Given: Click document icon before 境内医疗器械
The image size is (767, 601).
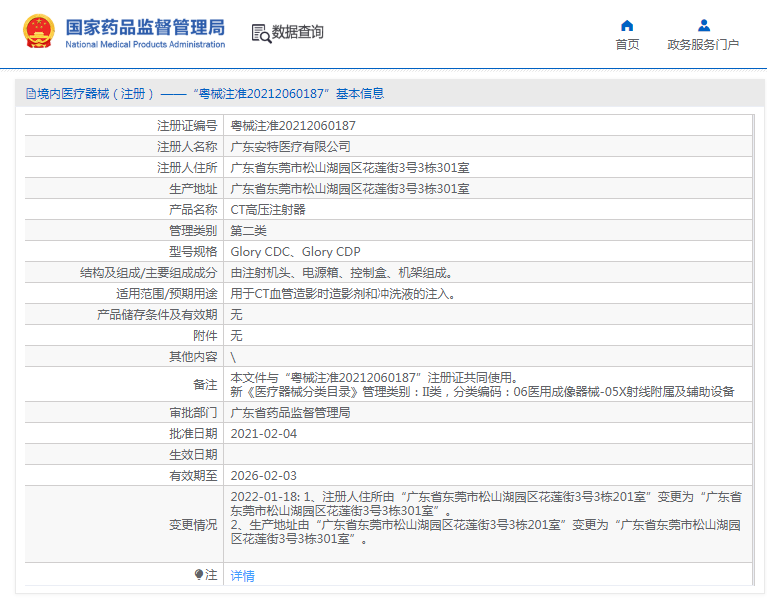Looking at the screenshot, I should (31, 93).
